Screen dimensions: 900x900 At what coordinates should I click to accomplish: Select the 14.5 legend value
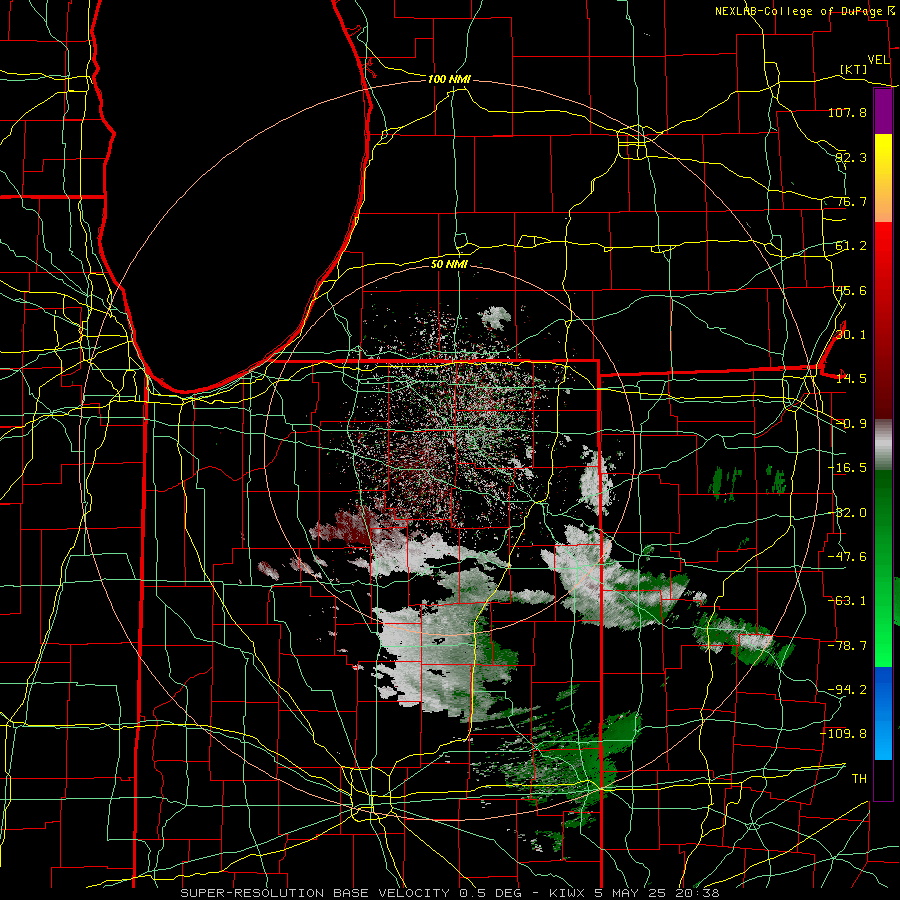coord(851,379)
